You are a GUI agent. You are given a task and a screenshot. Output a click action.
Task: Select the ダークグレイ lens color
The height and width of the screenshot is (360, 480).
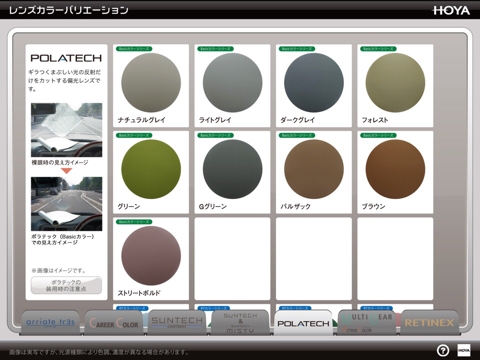(x=314, y=86)
